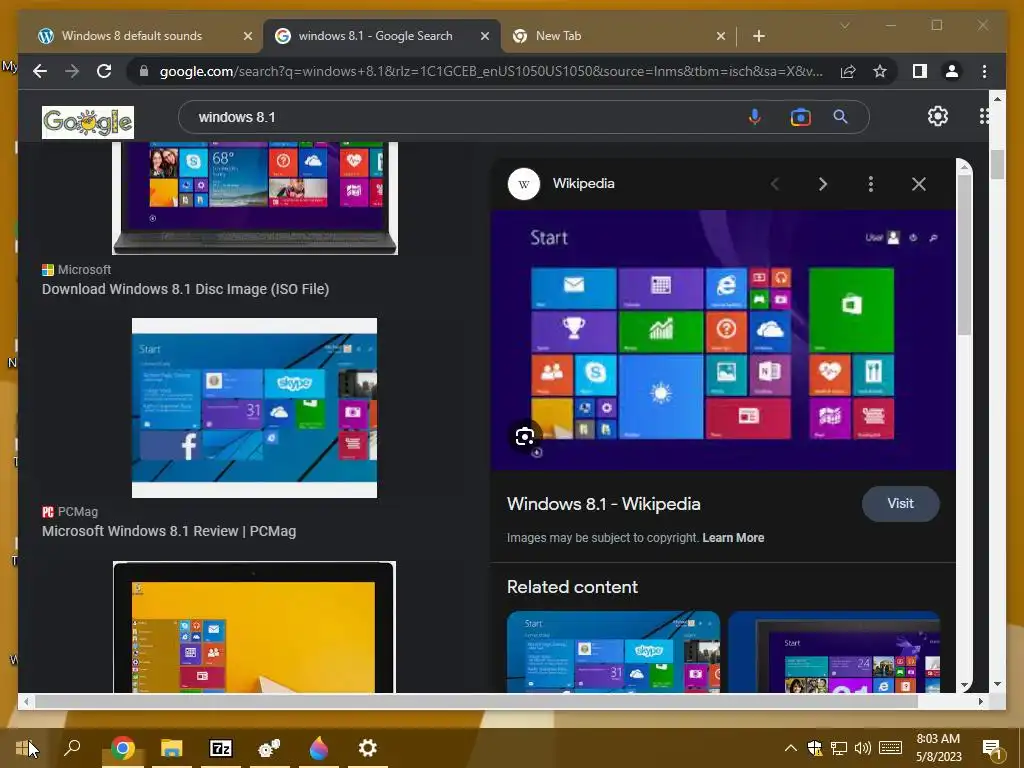Image resolution: width=1024 pixels, height=768 pixels.
Task: Open the touch keyboard tray icon
Action: (x=890, y=748)
